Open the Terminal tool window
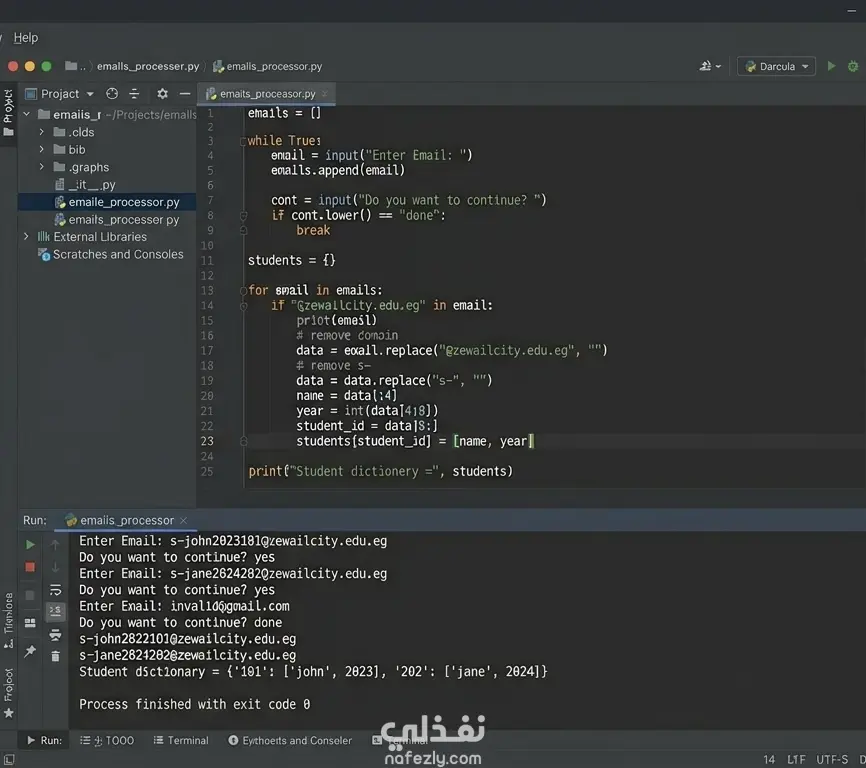This screenshot has height=768, width=866. tap(181, 740)
